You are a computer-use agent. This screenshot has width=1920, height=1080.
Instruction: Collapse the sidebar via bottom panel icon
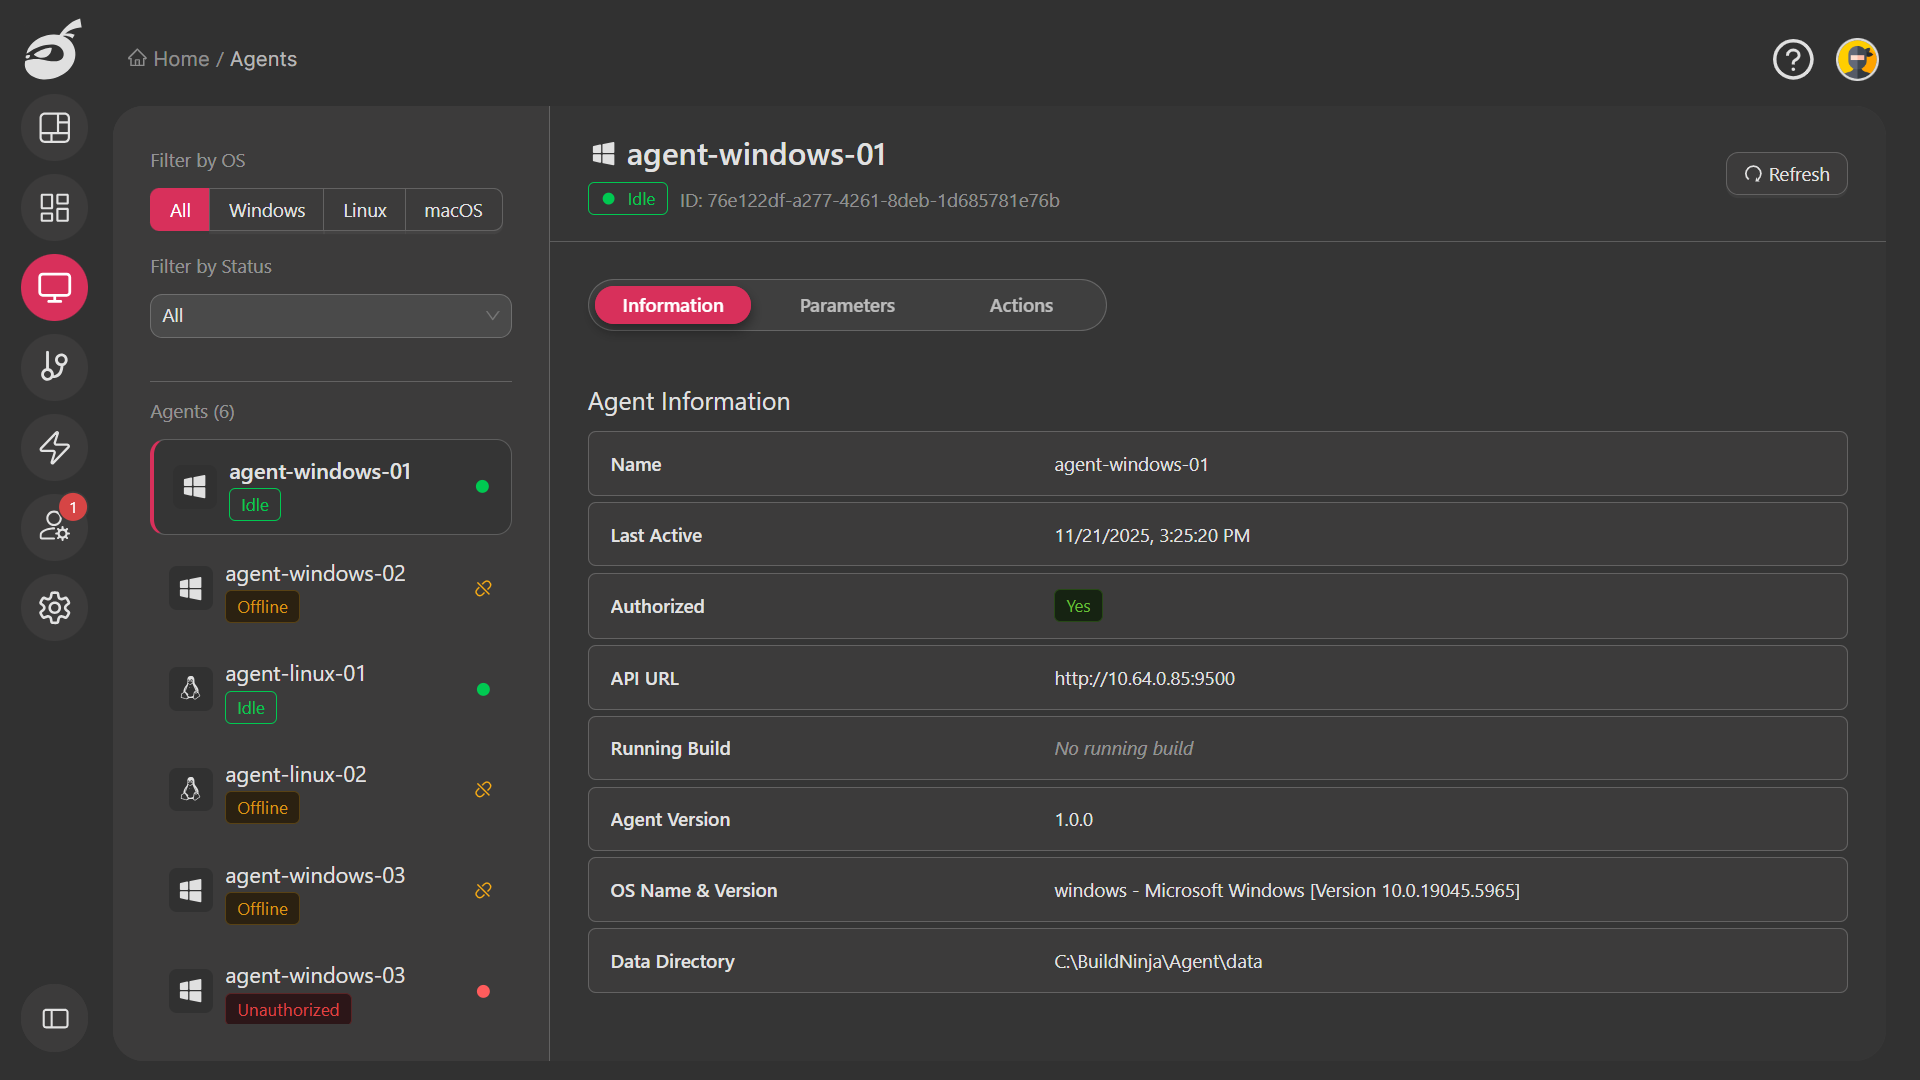[x=54, y=1018]
